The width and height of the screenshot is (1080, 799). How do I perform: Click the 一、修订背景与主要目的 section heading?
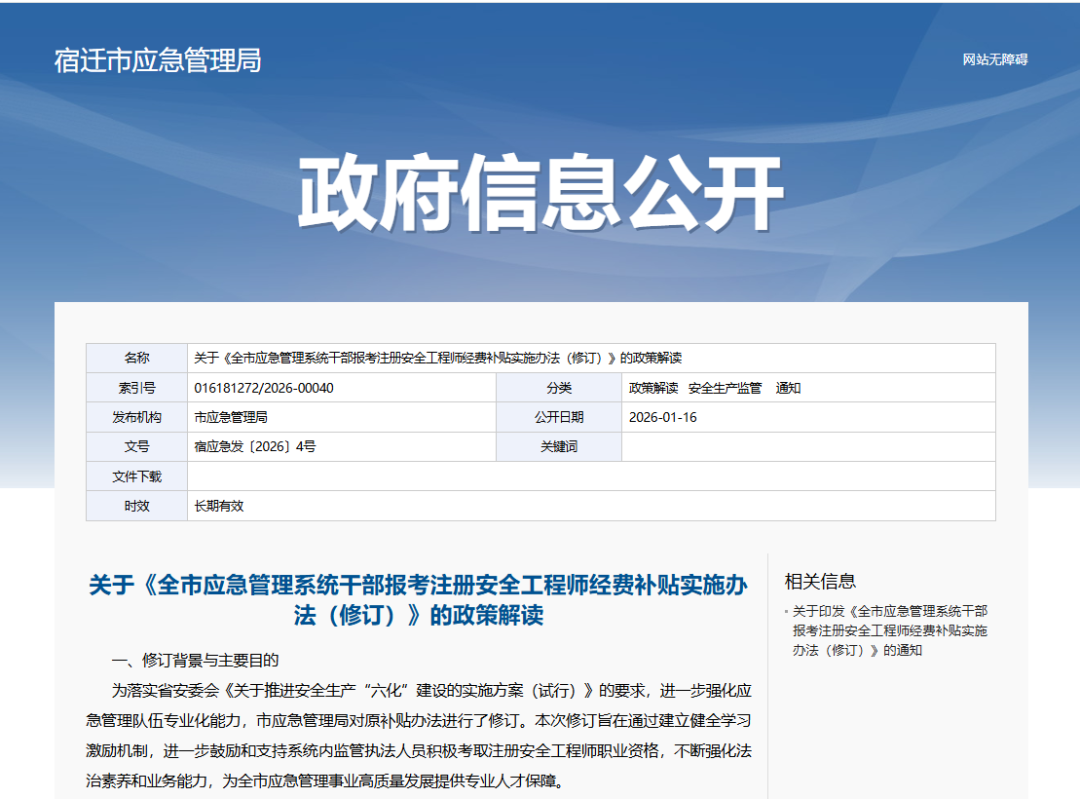195,660
